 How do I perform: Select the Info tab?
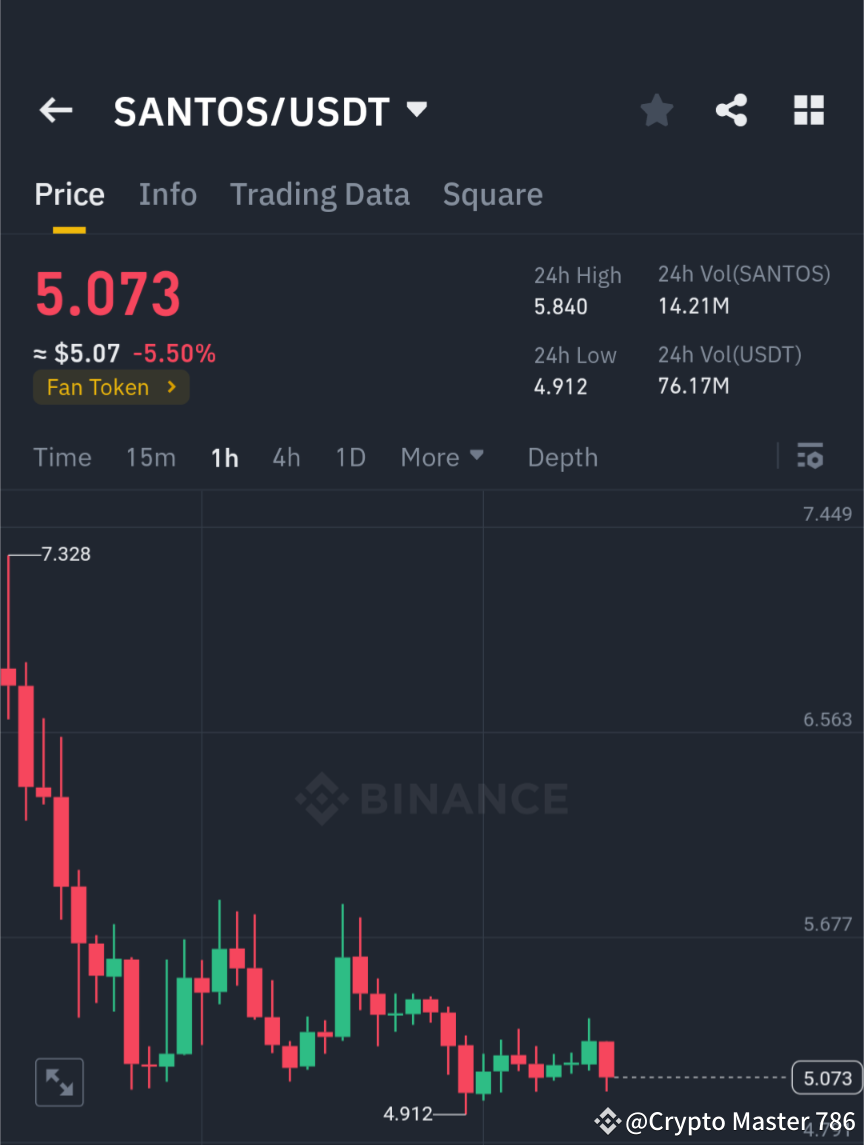[167, 194]
